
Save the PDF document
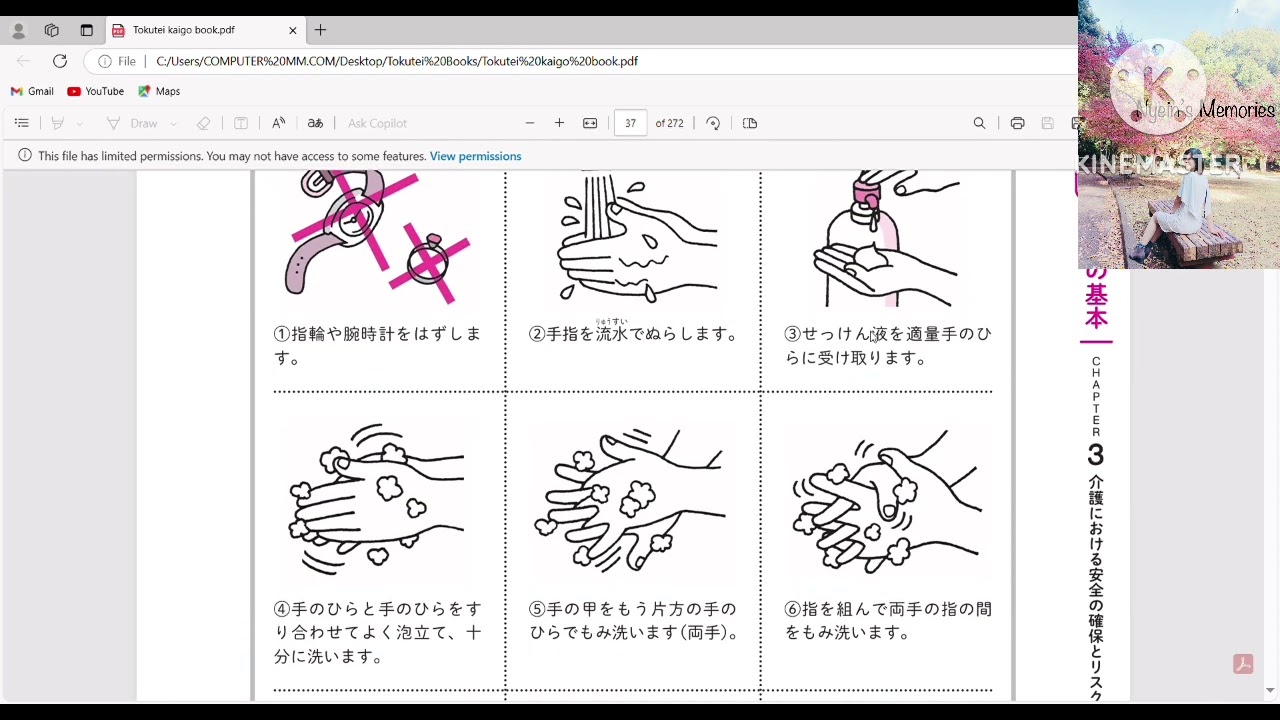[x=1048, y=123]
